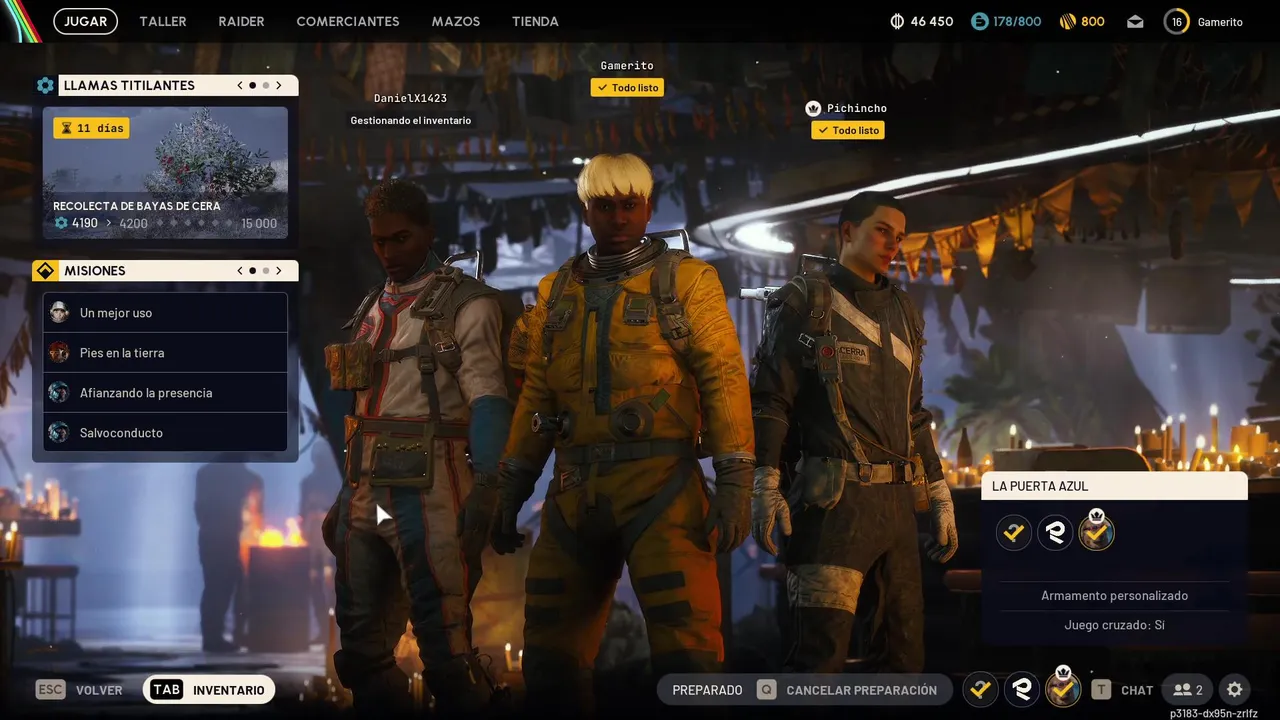This screenshot has width=1280, height=720.
Task: Open the settings gear icon
Action: pyautogui.click(x=1235, y=690)
